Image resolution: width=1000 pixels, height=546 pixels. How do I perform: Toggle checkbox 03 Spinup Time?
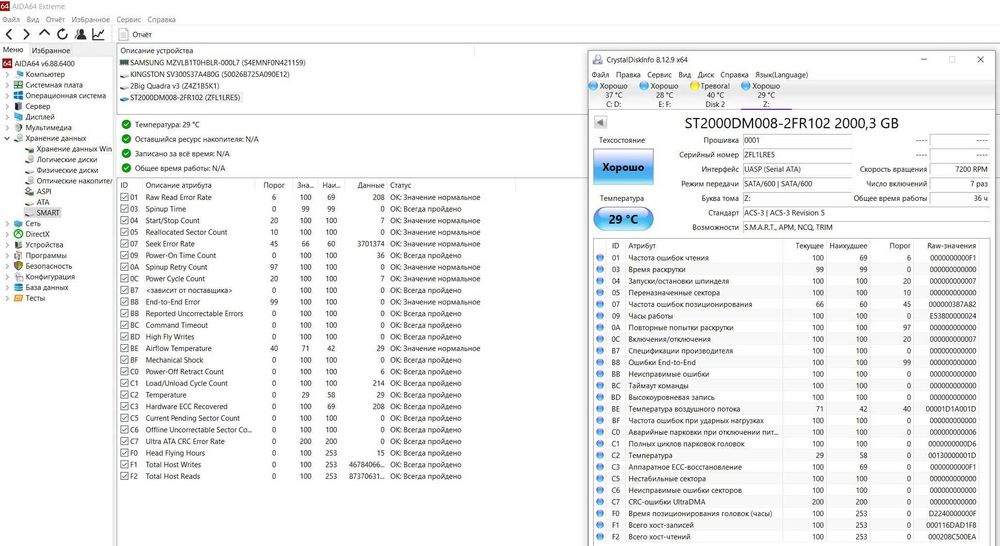coord(124,209)
